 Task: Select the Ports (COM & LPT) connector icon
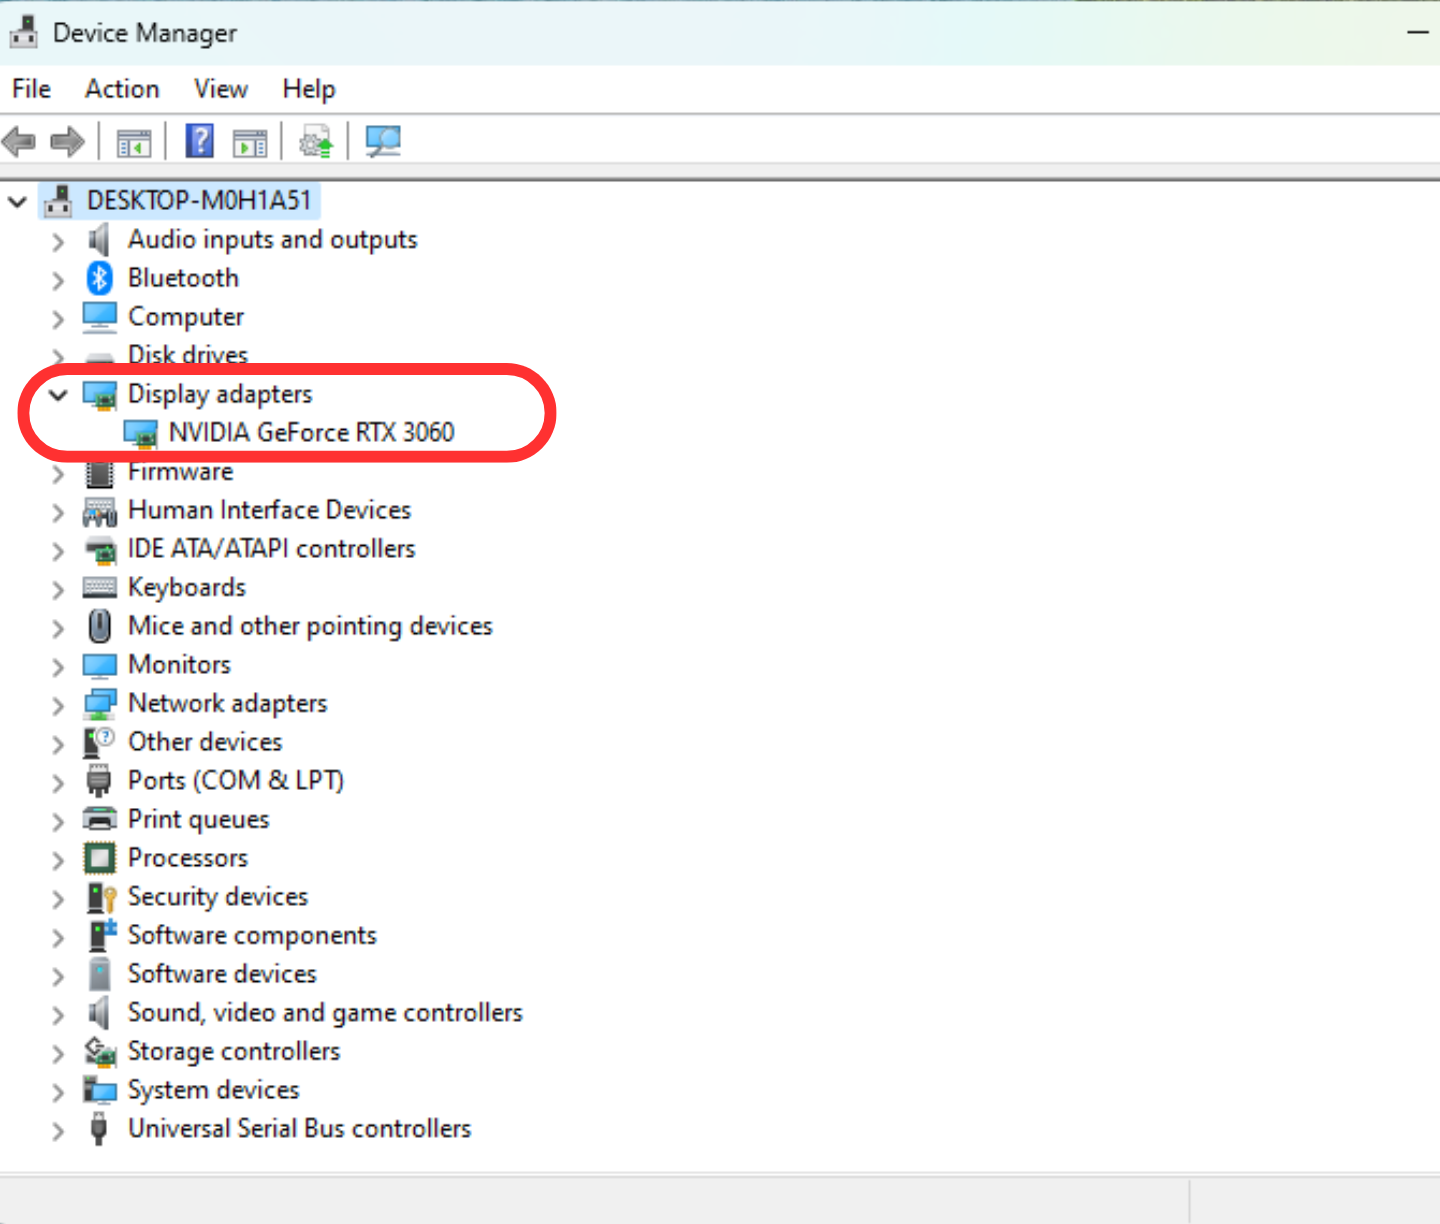[x=98, y=781]
